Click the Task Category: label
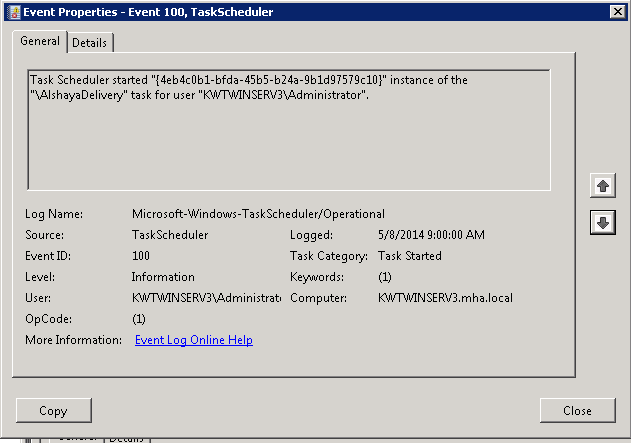 [329, 256]
